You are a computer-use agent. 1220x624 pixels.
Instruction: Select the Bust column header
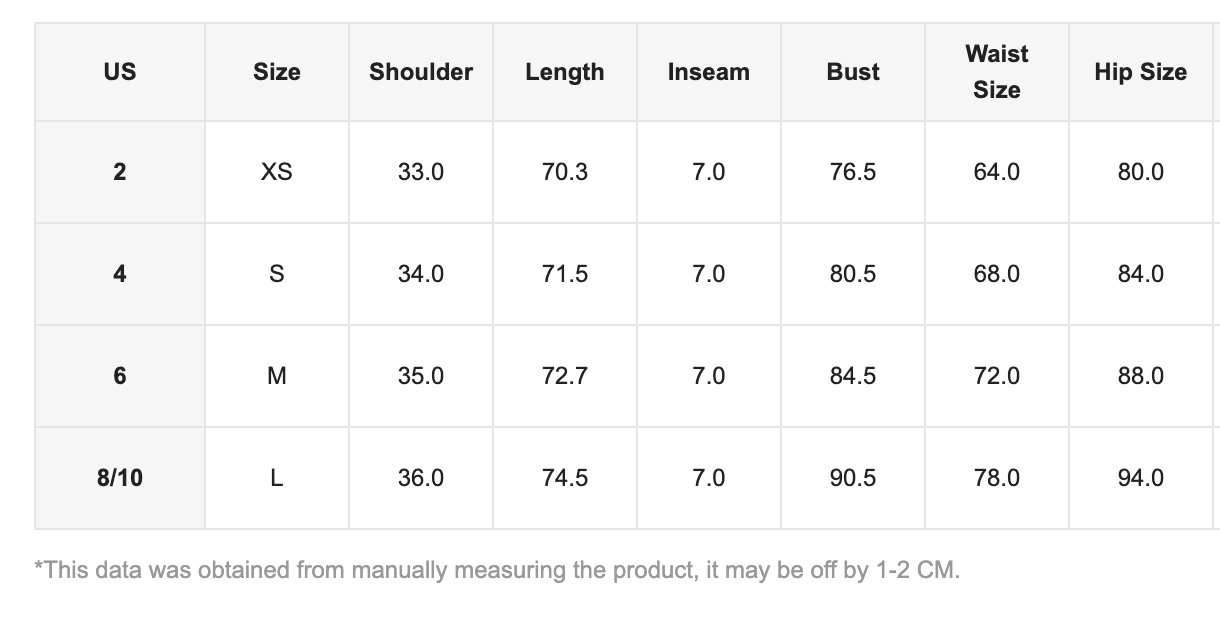tap(853, 72)
